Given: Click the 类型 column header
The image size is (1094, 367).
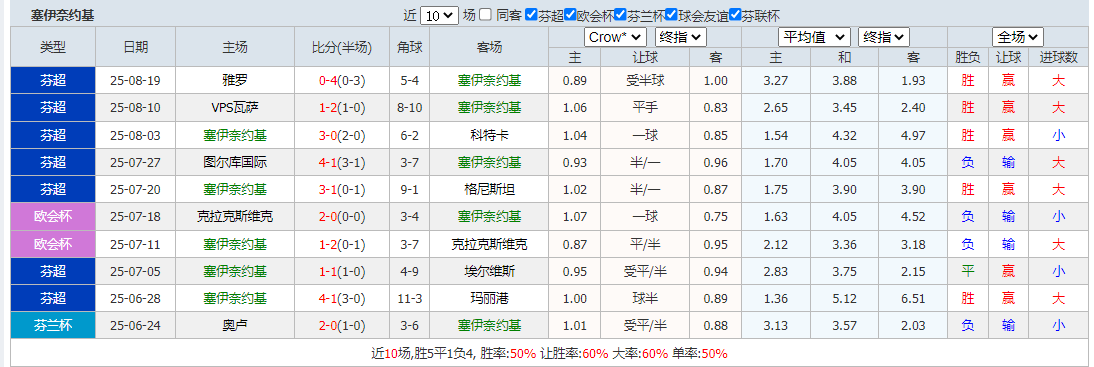Looking at the screenshot, I should [x=53, y=47].
